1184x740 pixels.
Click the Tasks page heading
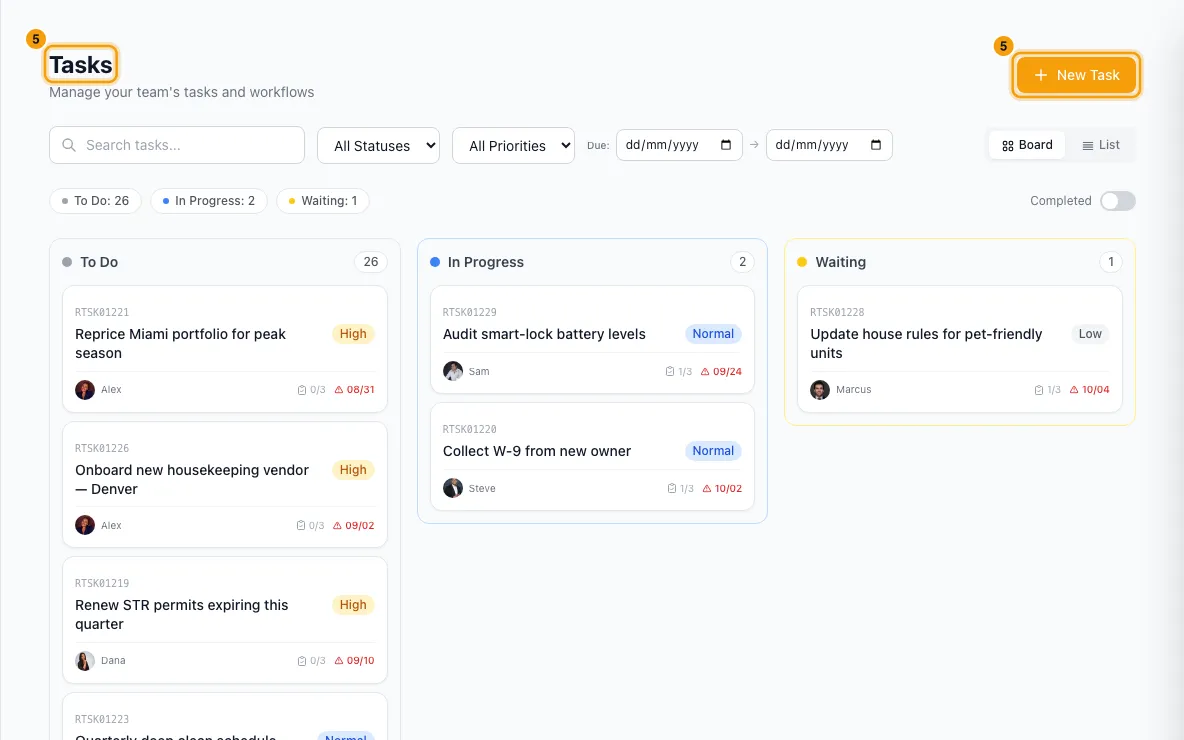(81, 64)
